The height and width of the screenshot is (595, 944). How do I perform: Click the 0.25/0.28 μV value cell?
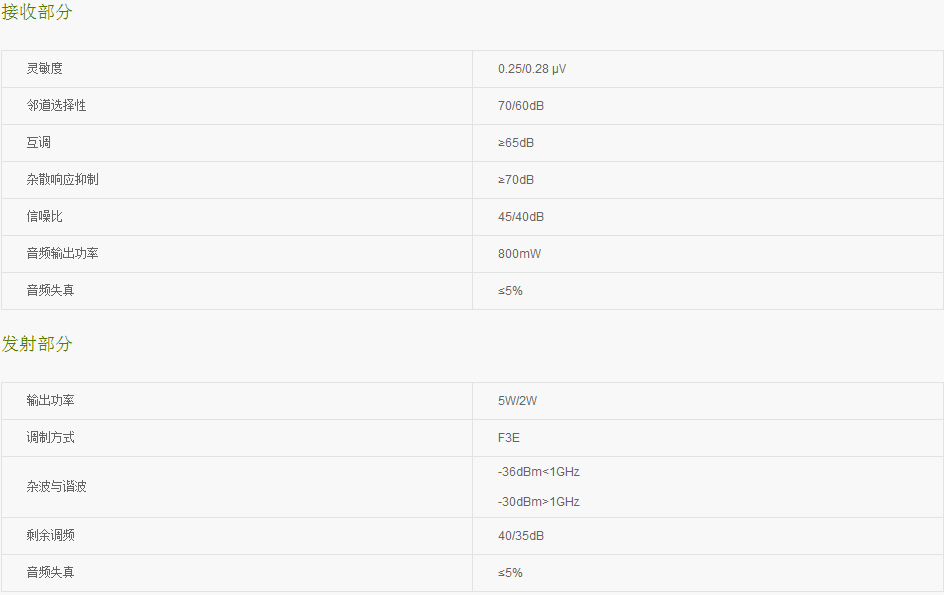pyautogui.click(x=708, y=69)
